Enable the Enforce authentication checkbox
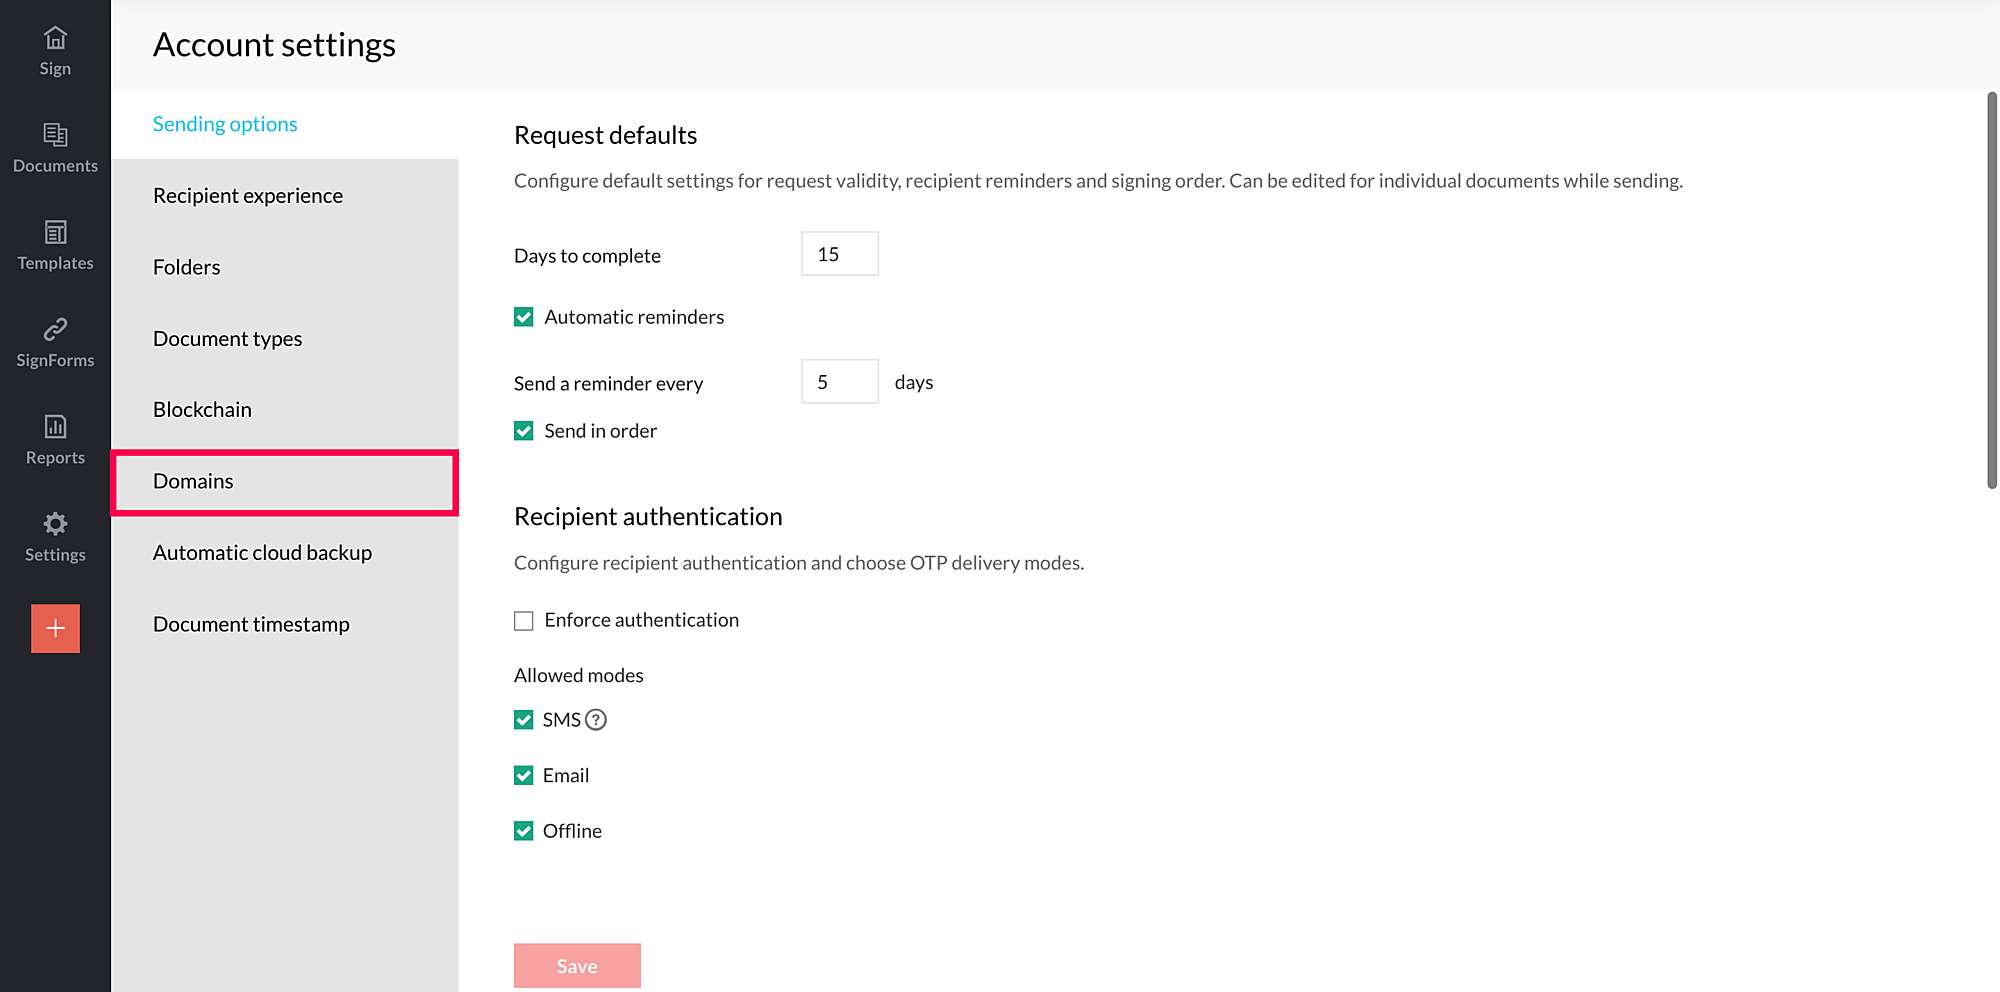 pos(524,621)
